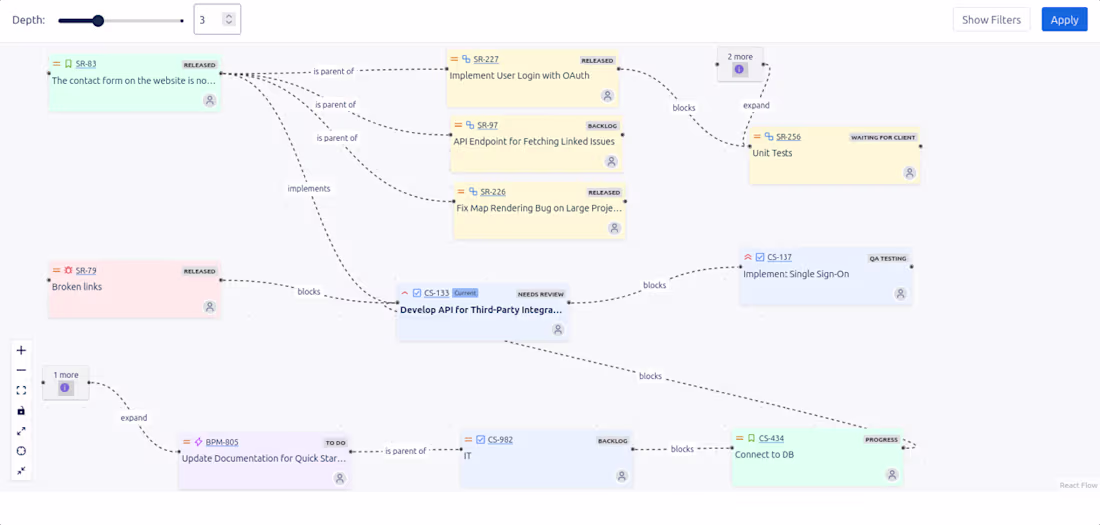Click the 'PROGRESS' status on CS-434
This screenshot has width=1100, height=525.
pos(882,439)
